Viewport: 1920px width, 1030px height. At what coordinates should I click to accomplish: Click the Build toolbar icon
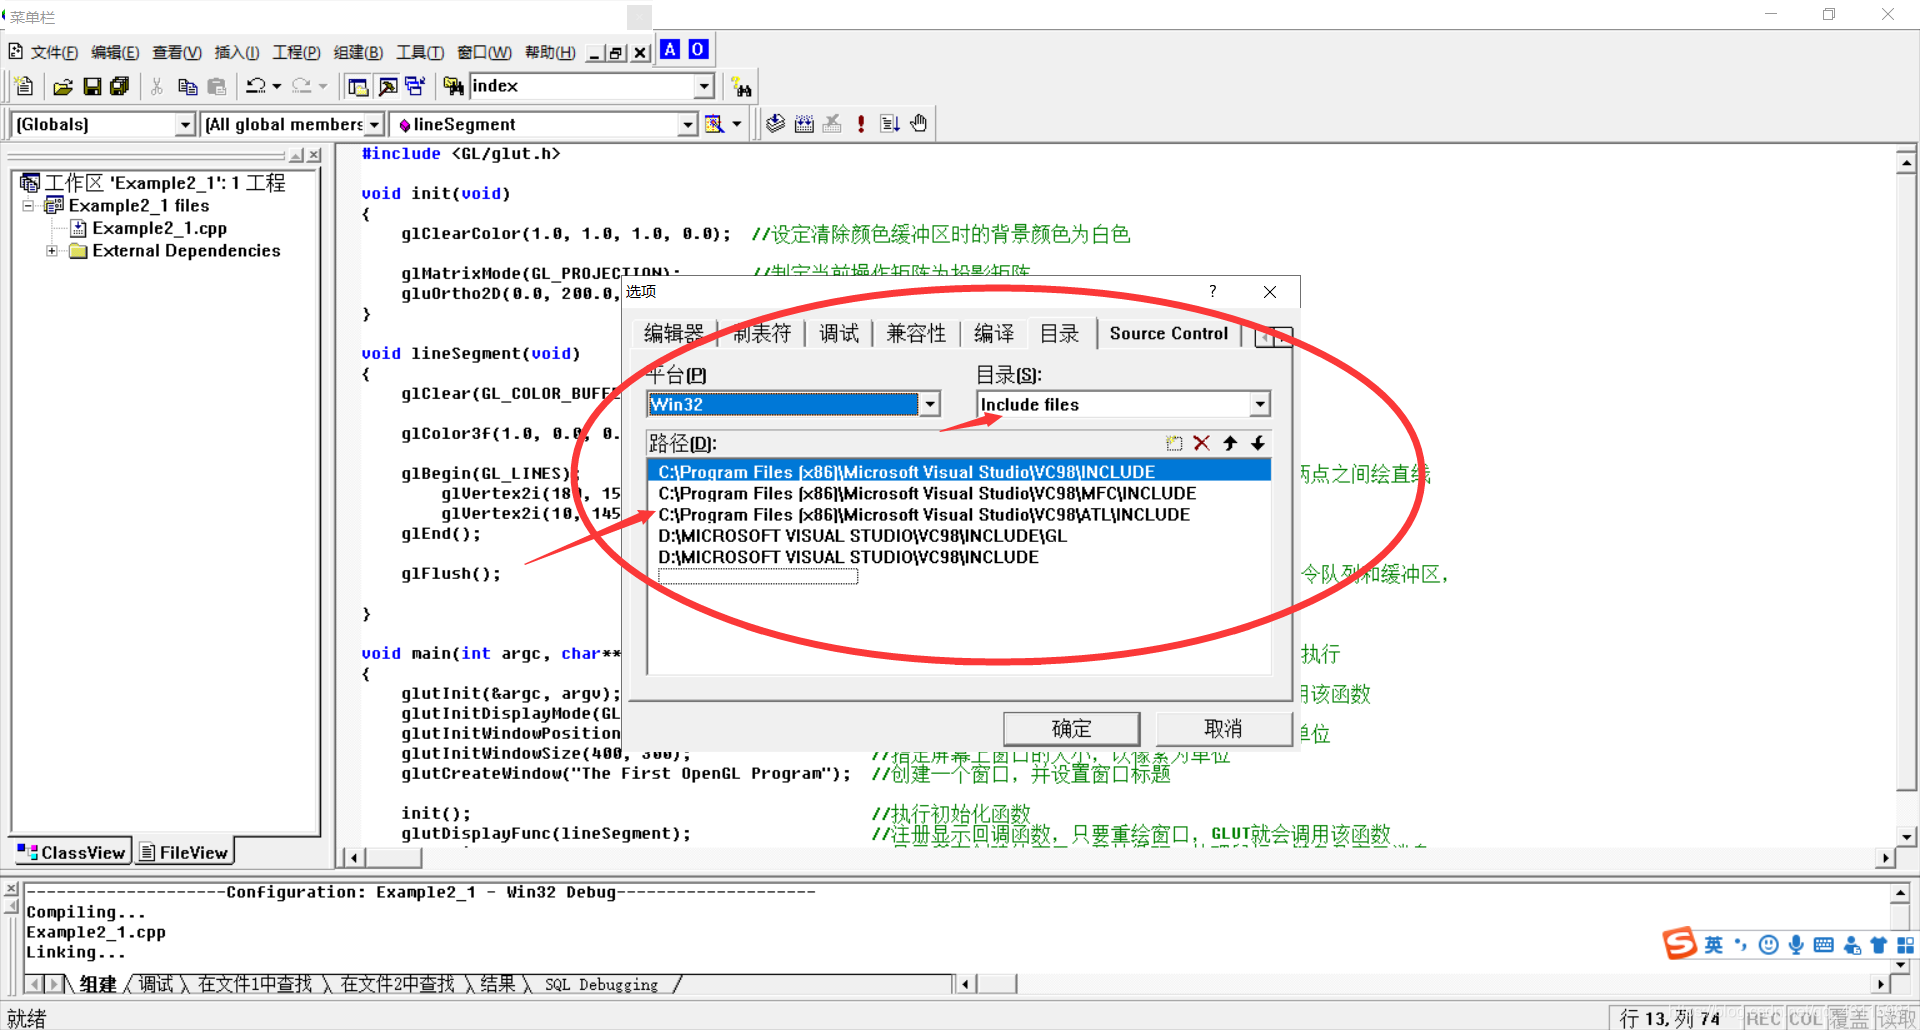(804, 124)
